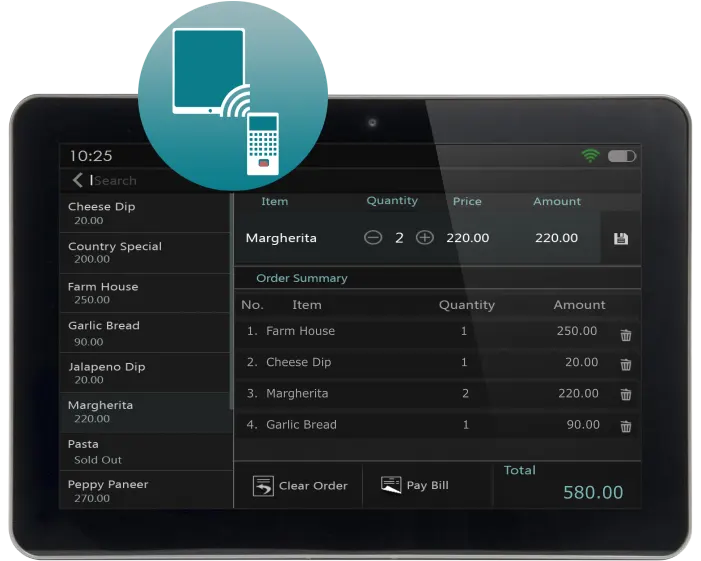Viewport: 701px width, 561px height.
Task: Save the Margherita item with floppy icon
Action: (621, 238)
